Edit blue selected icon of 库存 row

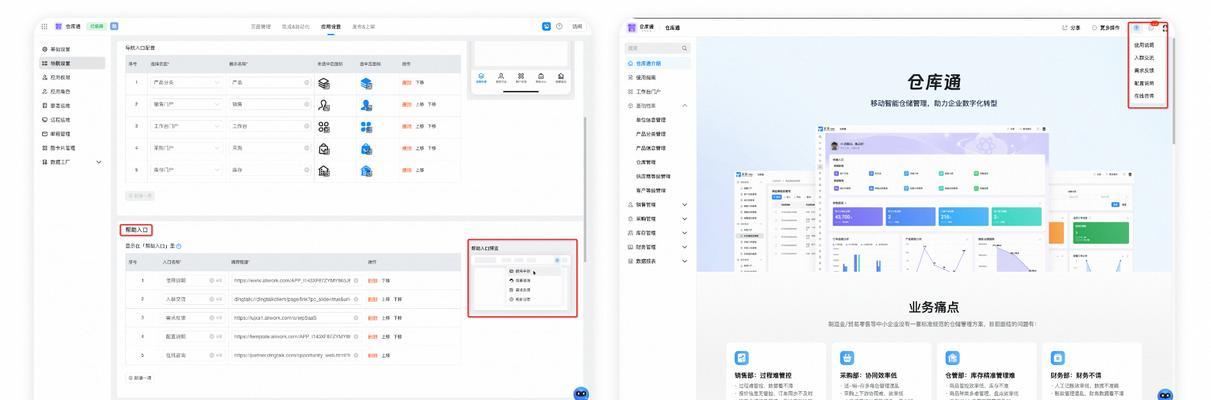[367, 170]
